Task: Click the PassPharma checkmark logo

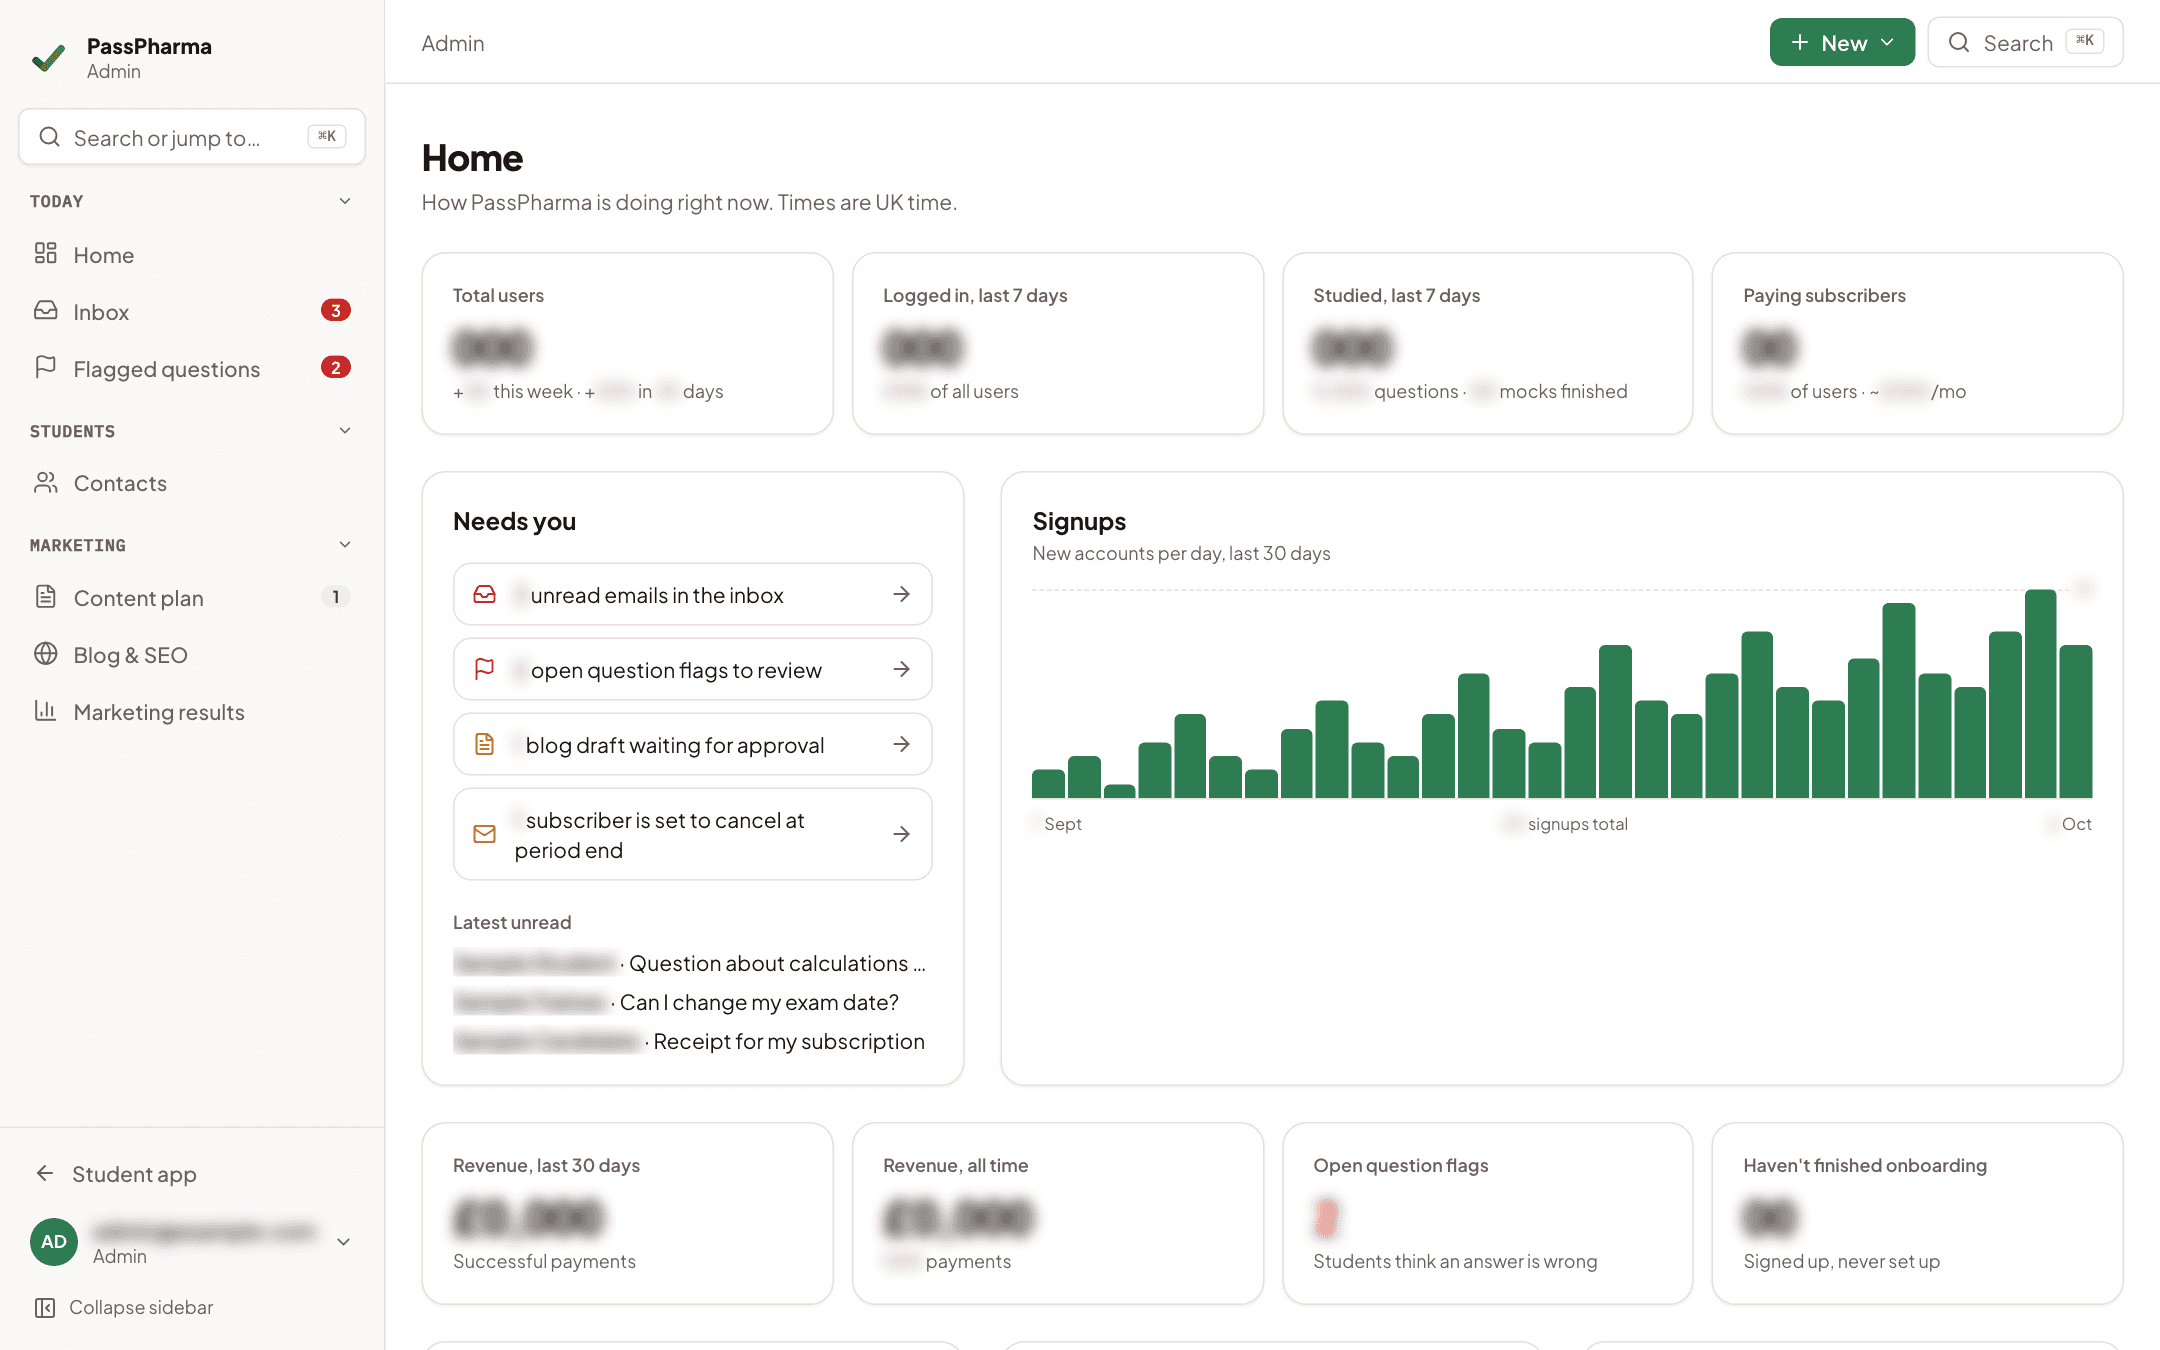Action: (48, 58)
